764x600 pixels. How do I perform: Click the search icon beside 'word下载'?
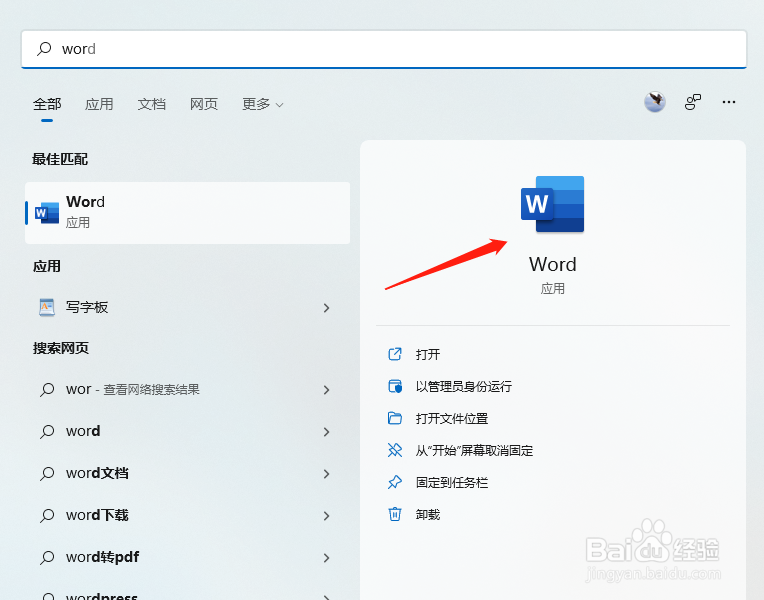pyautogui.click(x=47, y=515)
